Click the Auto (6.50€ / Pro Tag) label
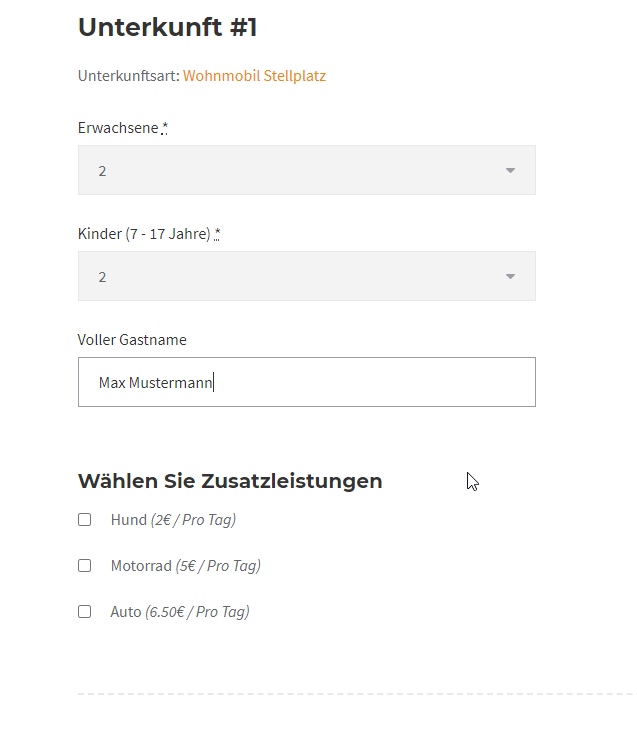637x729 pixels. 179,612
